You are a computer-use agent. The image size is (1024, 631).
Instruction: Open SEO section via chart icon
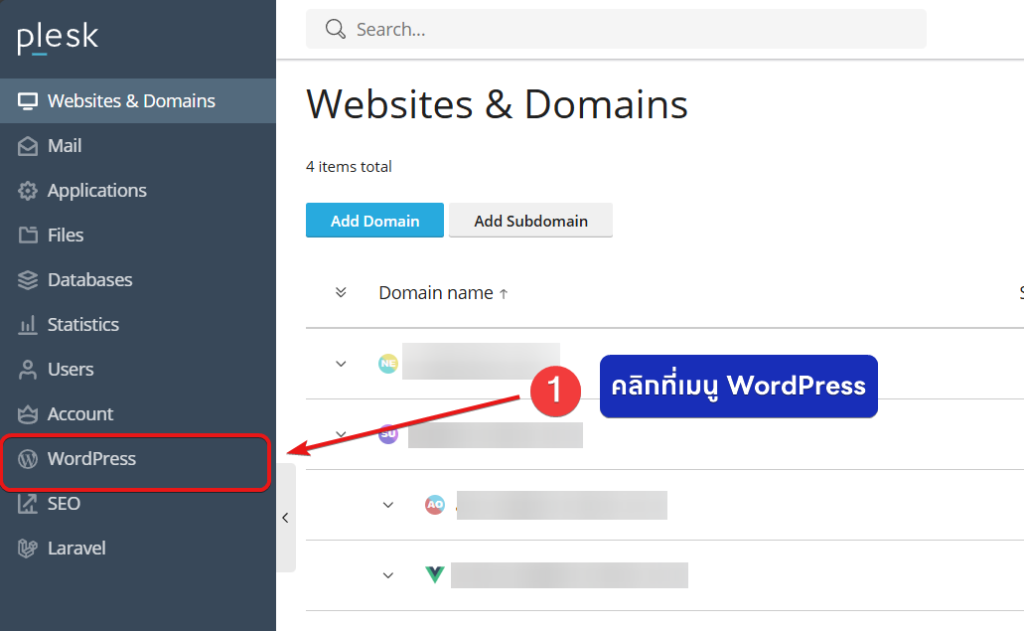click(x=28, y=504)
